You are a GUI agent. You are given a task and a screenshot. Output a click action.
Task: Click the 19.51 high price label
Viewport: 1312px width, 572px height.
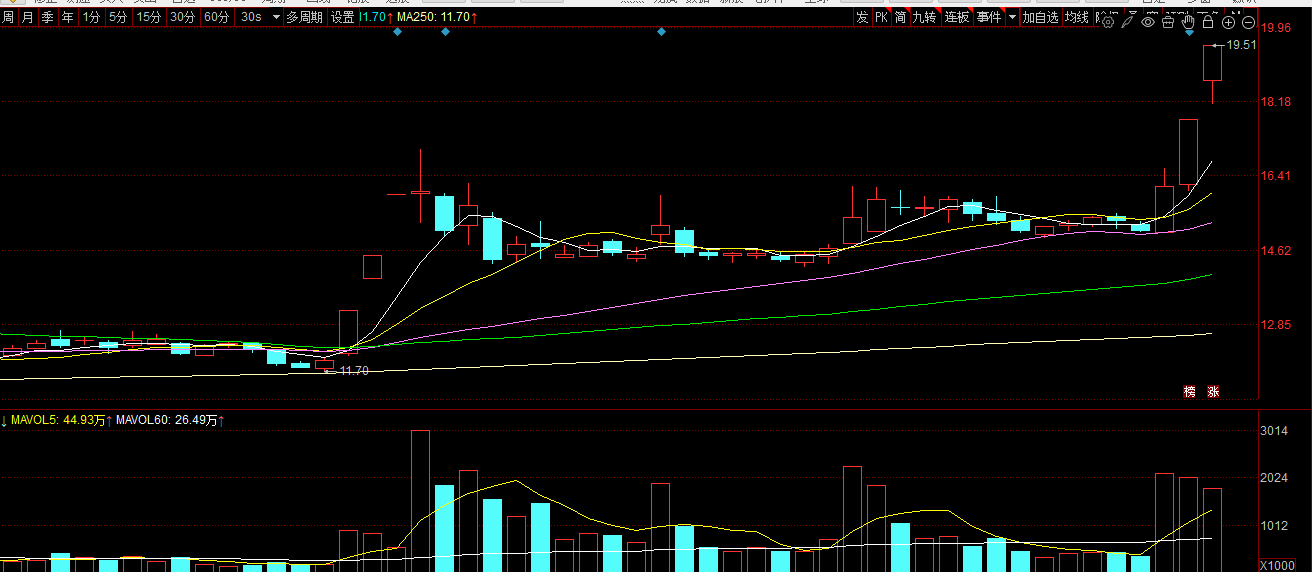point(1241,45)
